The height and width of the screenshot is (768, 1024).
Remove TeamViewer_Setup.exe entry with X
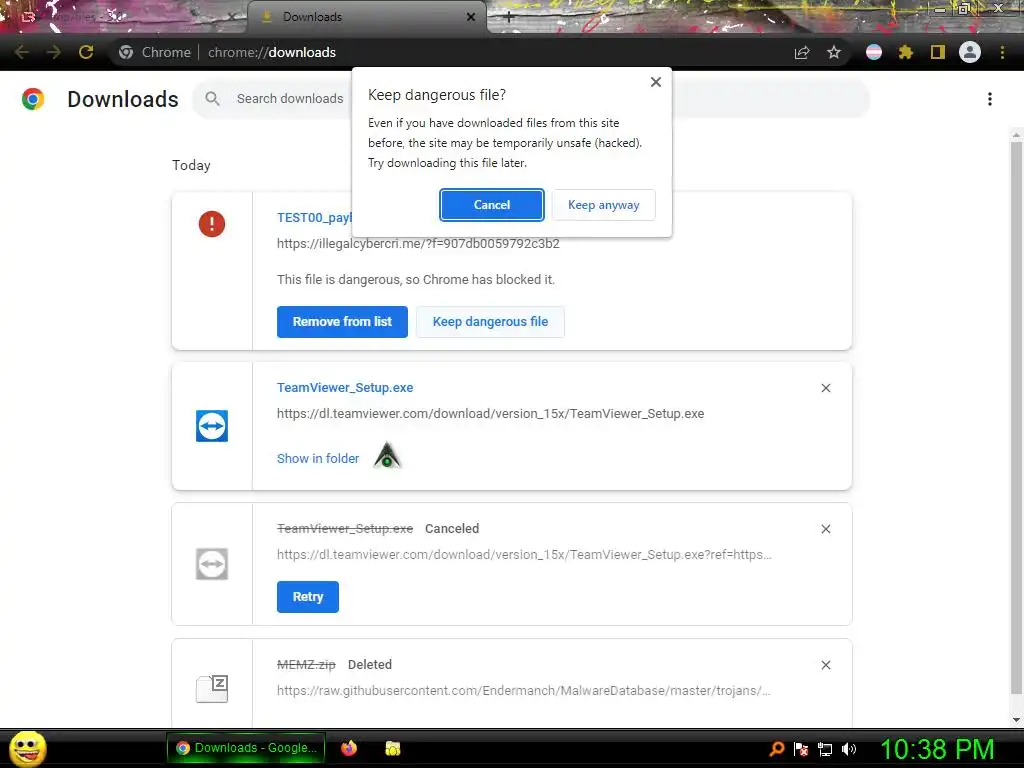(825, 388)
